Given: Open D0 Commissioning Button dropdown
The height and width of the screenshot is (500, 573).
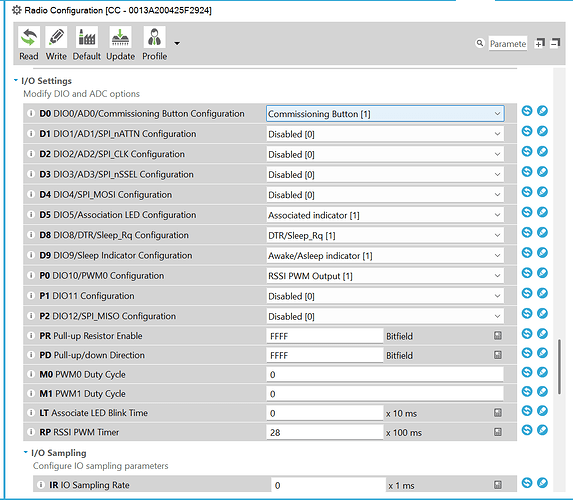Looking at the screenshot, I should click(x=385, y=114).
